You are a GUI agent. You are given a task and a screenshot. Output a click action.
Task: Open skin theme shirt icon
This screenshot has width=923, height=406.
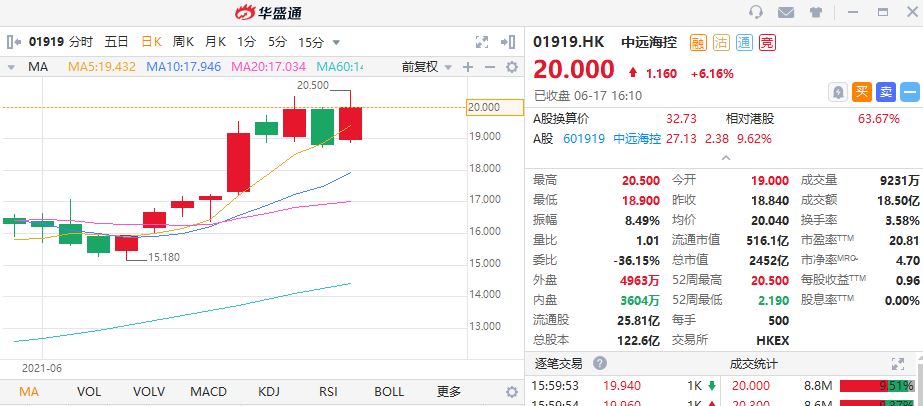coord(815,12)
